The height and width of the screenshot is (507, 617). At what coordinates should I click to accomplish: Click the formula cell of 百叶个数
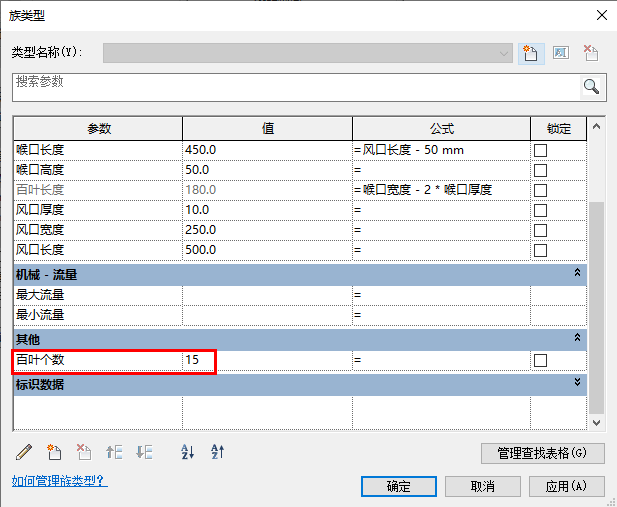442,360
